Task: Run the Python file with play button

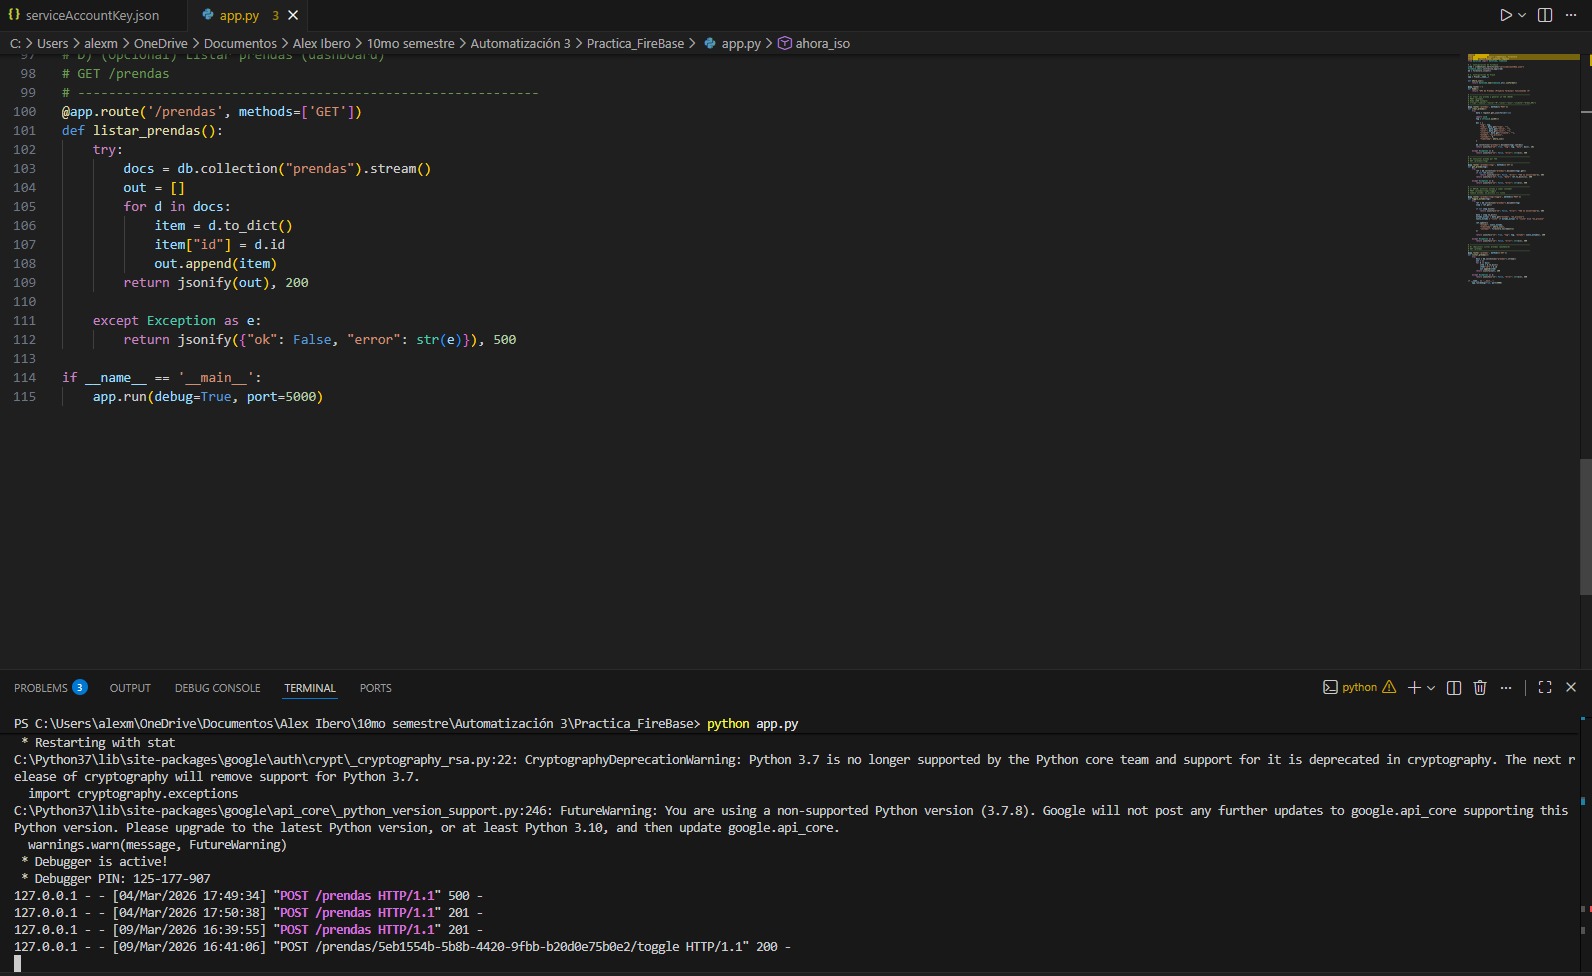Action: (1505, 15)
